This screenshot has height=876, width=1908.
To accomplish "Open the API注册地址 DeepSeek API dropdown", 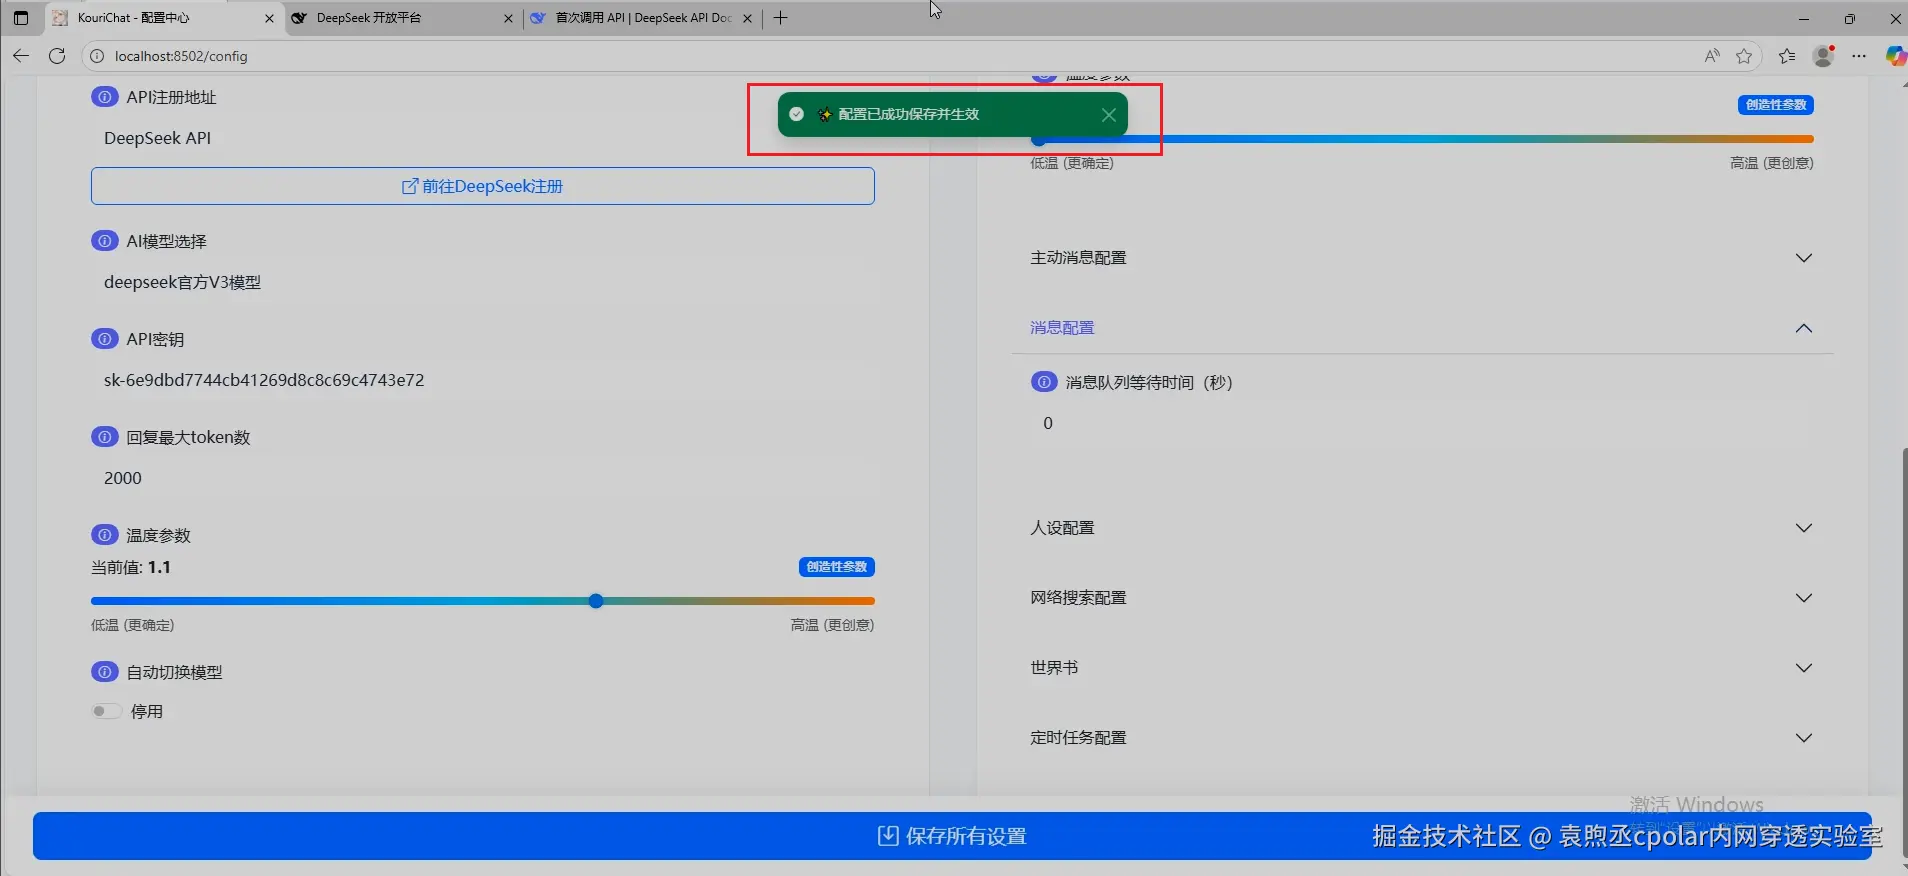I will click(x=483, y=138).
